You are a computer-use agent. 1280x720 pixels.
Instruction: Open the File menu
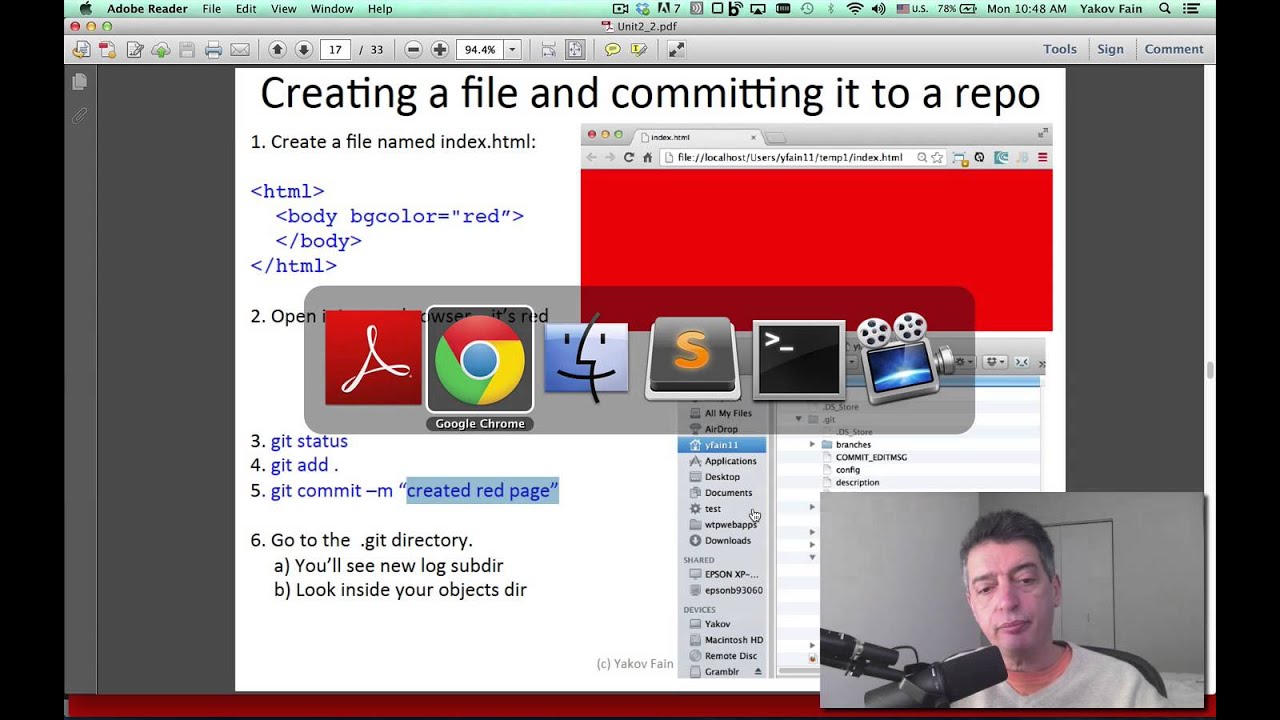coord(212,9)
